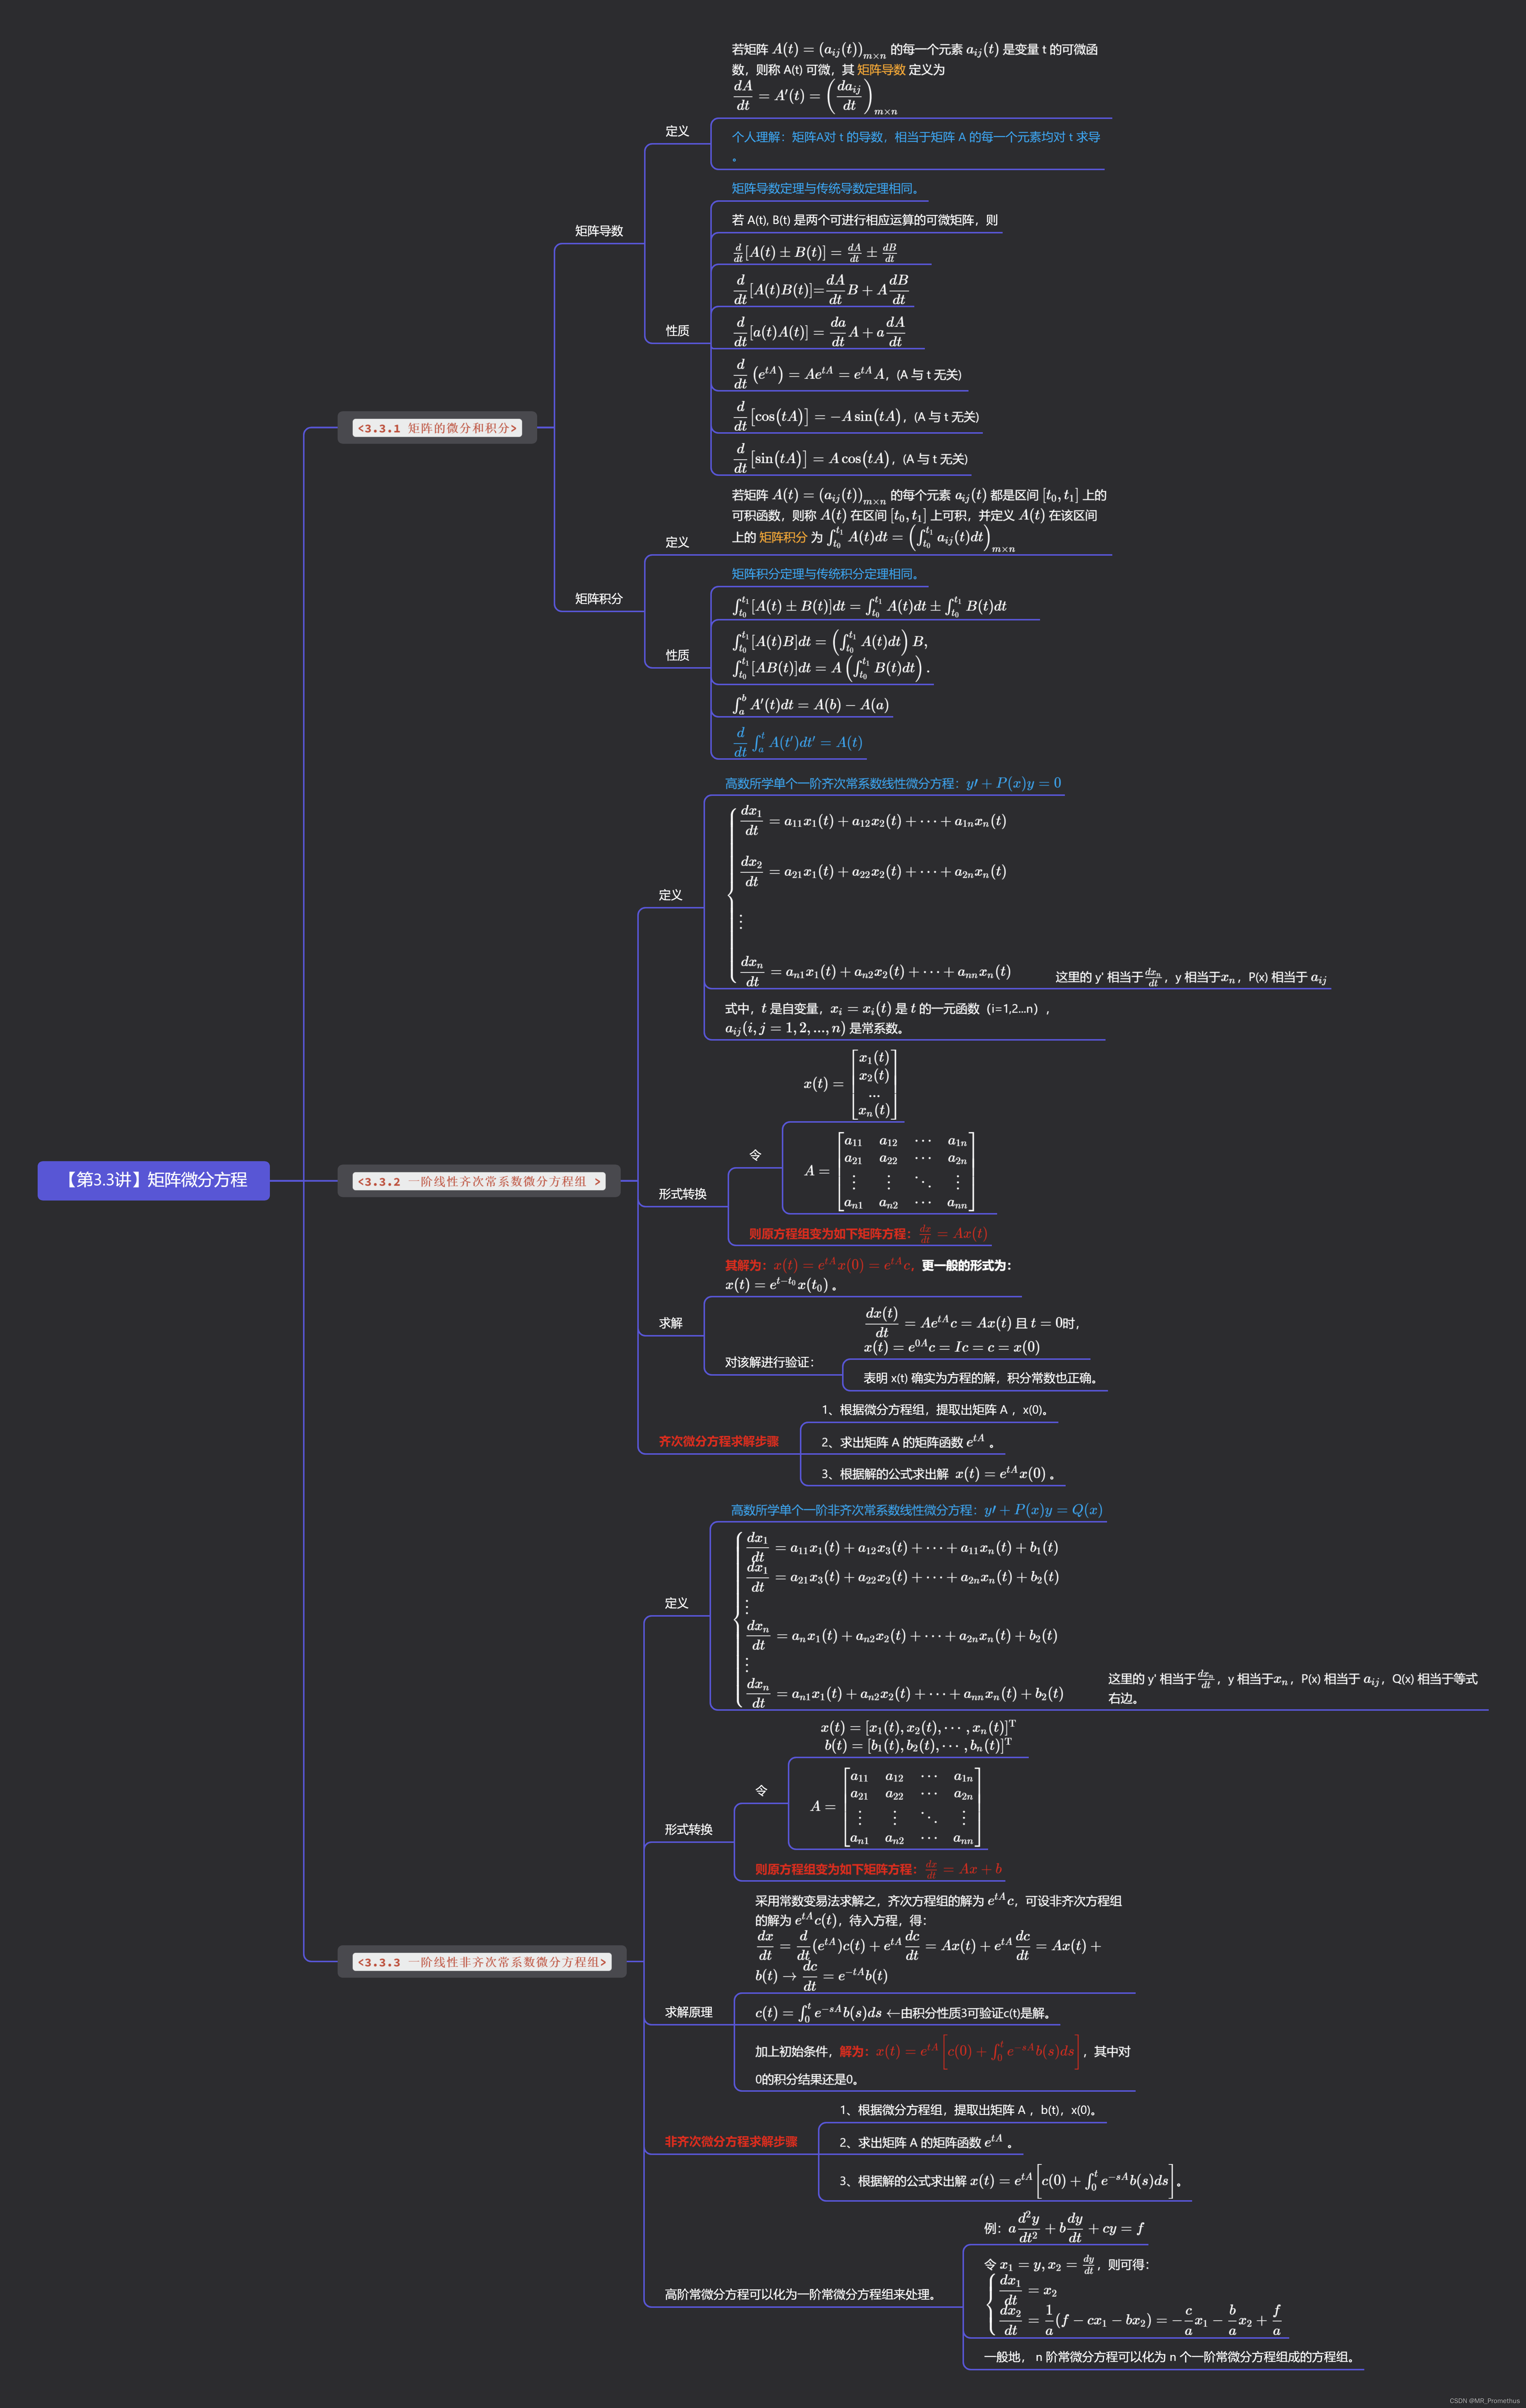Select the <3.3.3 一阶线性非齐次常系数微分方程组> node
Image resolution: width=1526 pixels, height=2408 pixels.
pos(482,1962)
